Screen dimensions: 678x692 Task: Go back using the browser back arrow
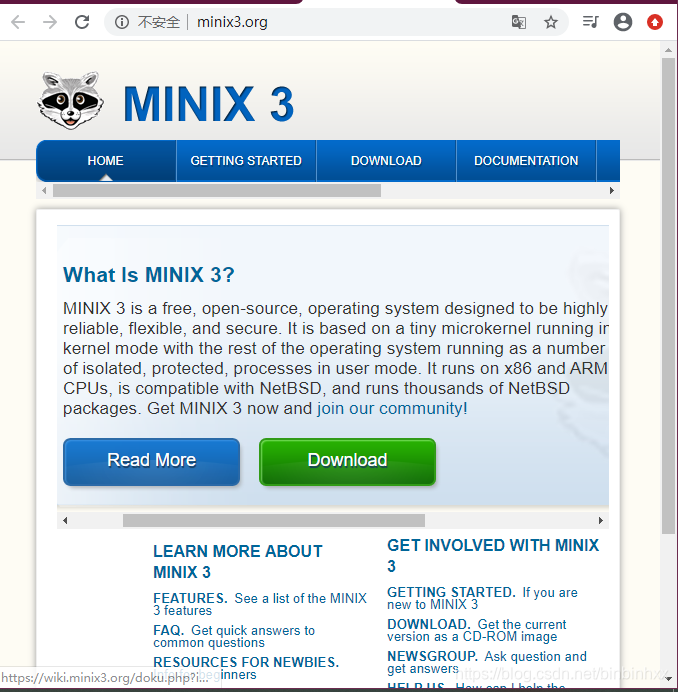18,22
